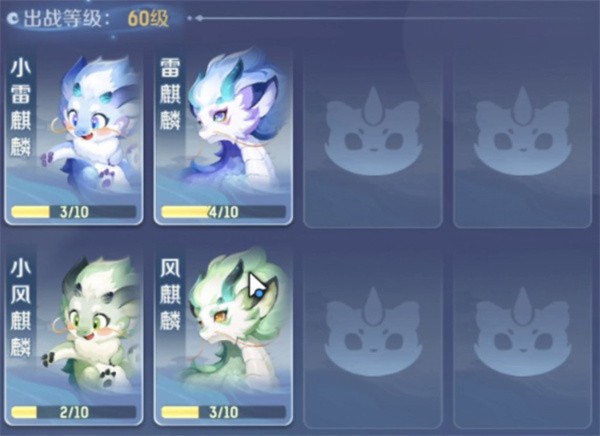Click the first empty slot icon in bottom row
600x436 pixels.
(373, 332)
